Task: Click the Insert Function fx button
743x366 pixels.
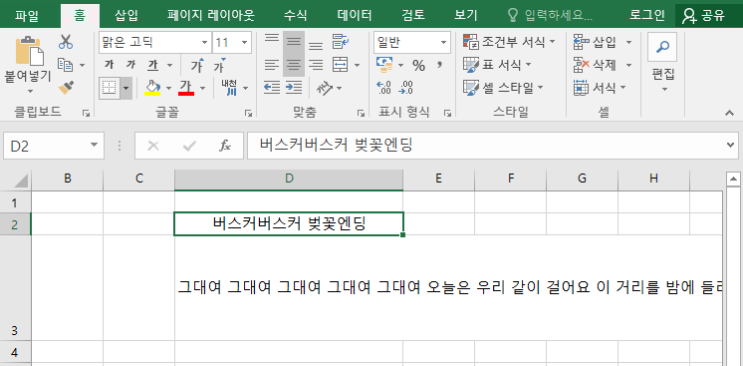Action: (225, 146)
